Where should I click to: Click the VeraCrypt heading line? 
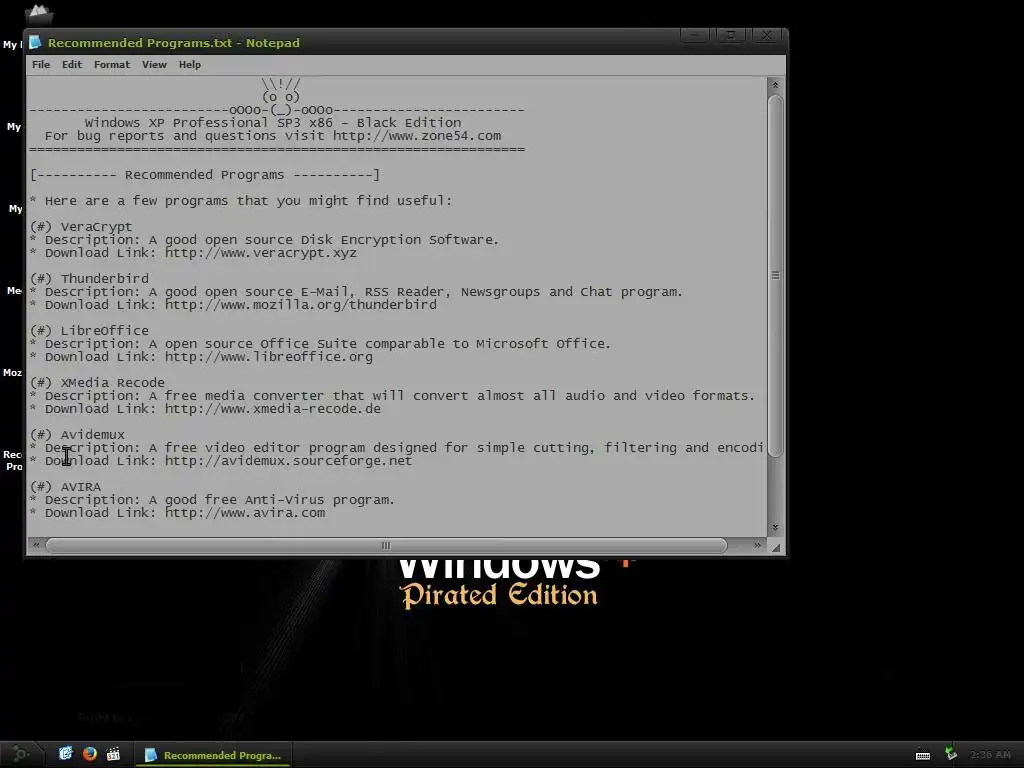click(x=81, y=227)
